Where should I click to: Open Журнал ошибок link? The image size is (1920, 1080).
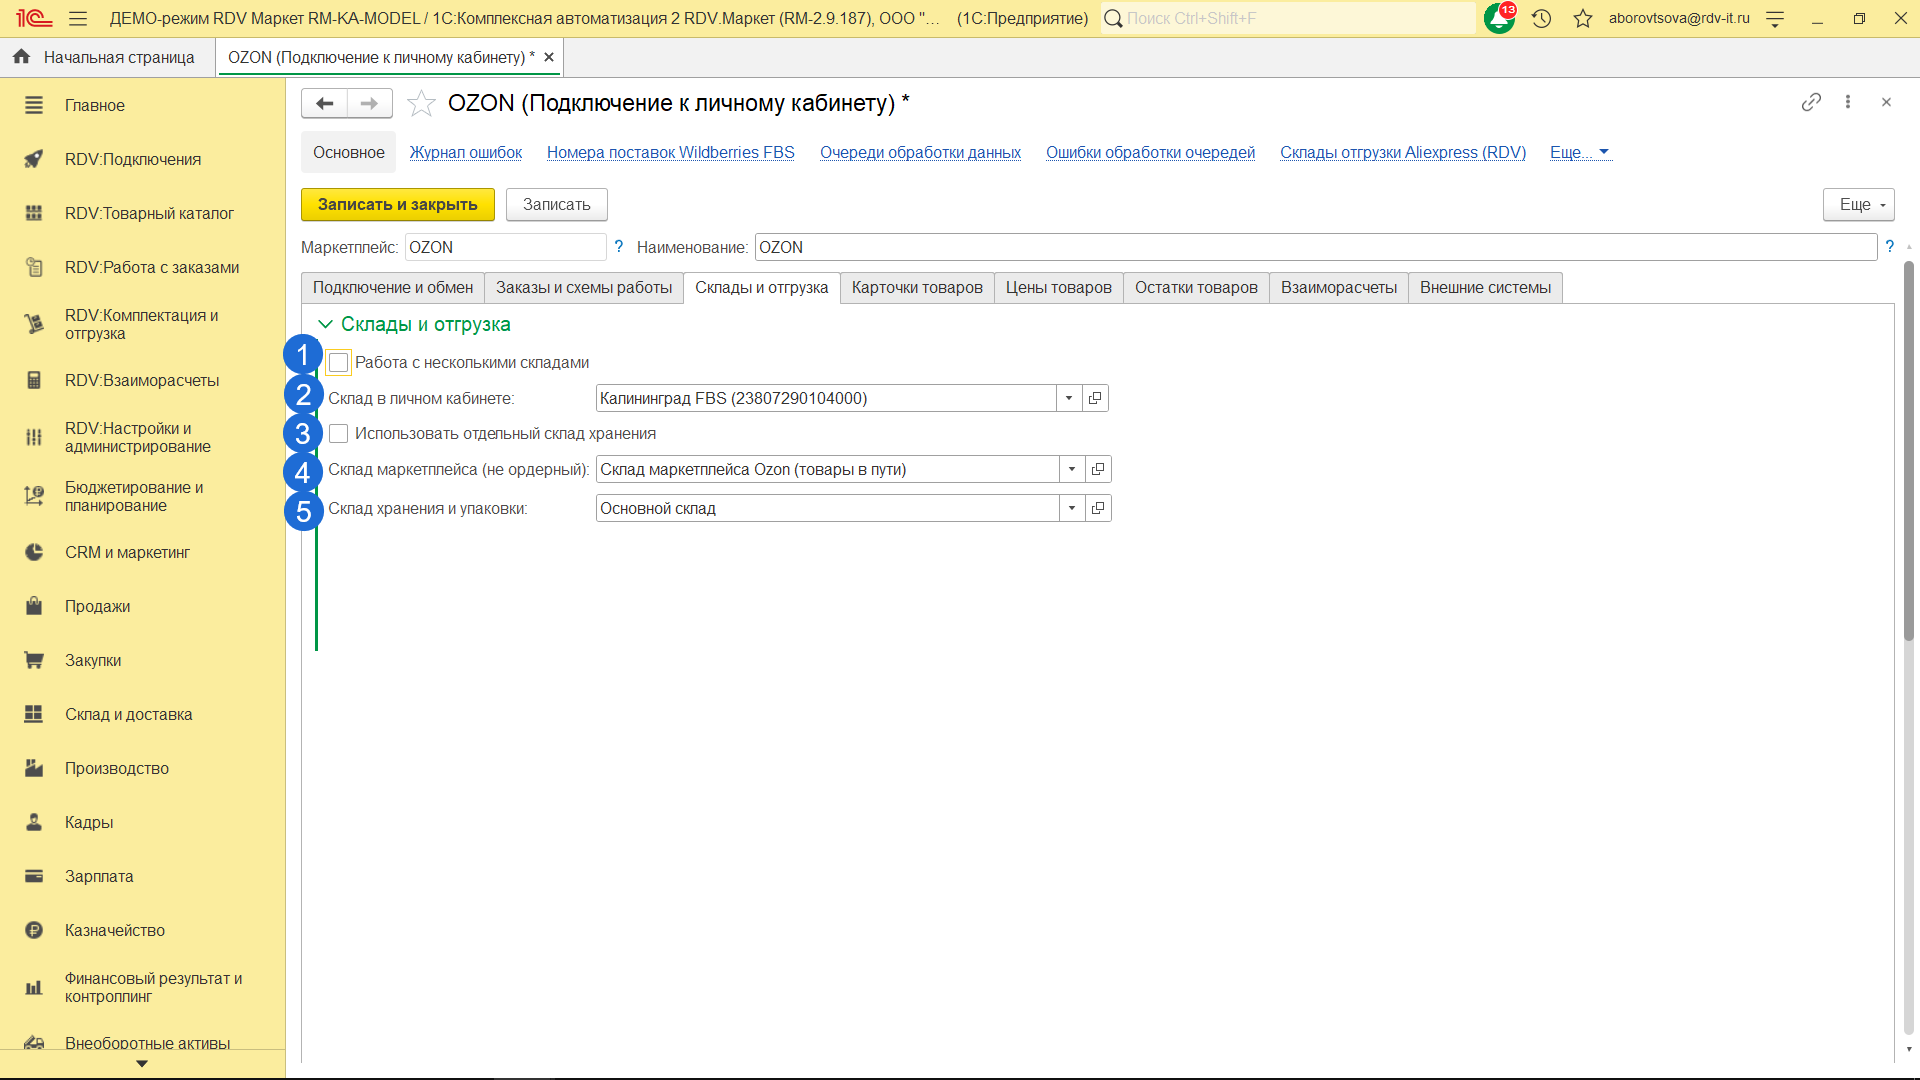pyautogui.click(x=465, y=152)
